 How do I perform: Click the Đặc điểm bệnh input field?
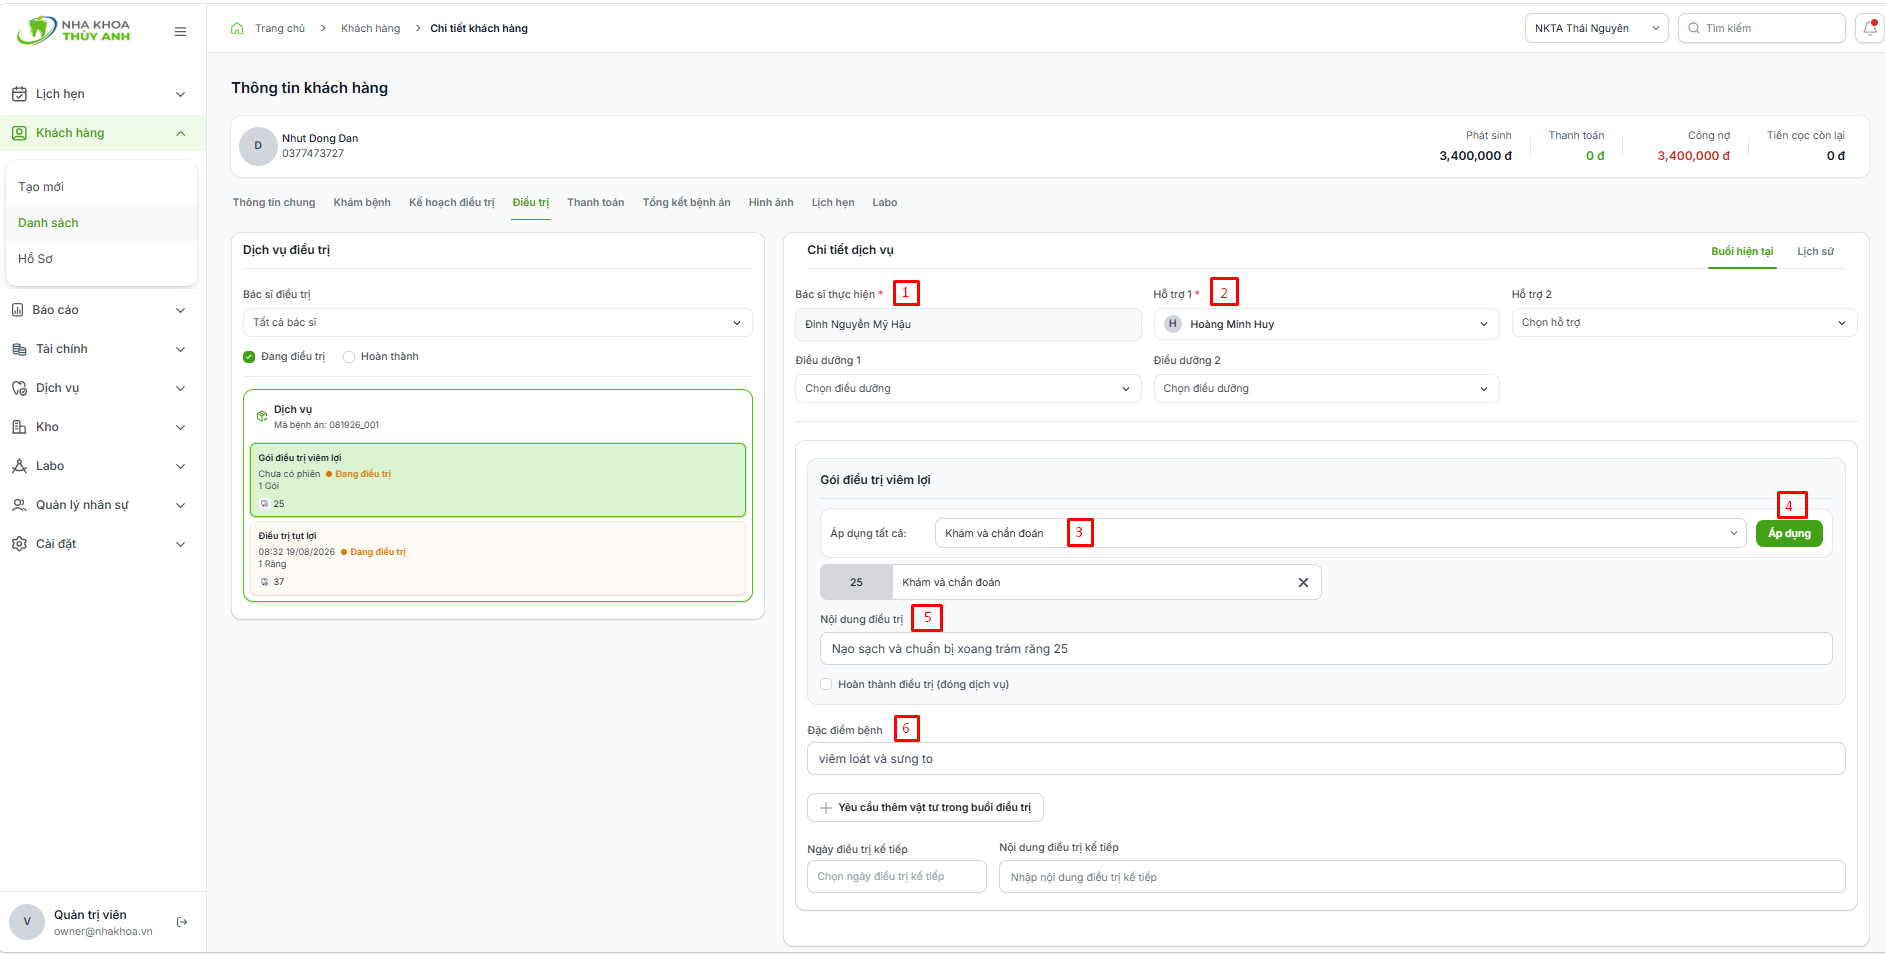tap(1326, 759)
